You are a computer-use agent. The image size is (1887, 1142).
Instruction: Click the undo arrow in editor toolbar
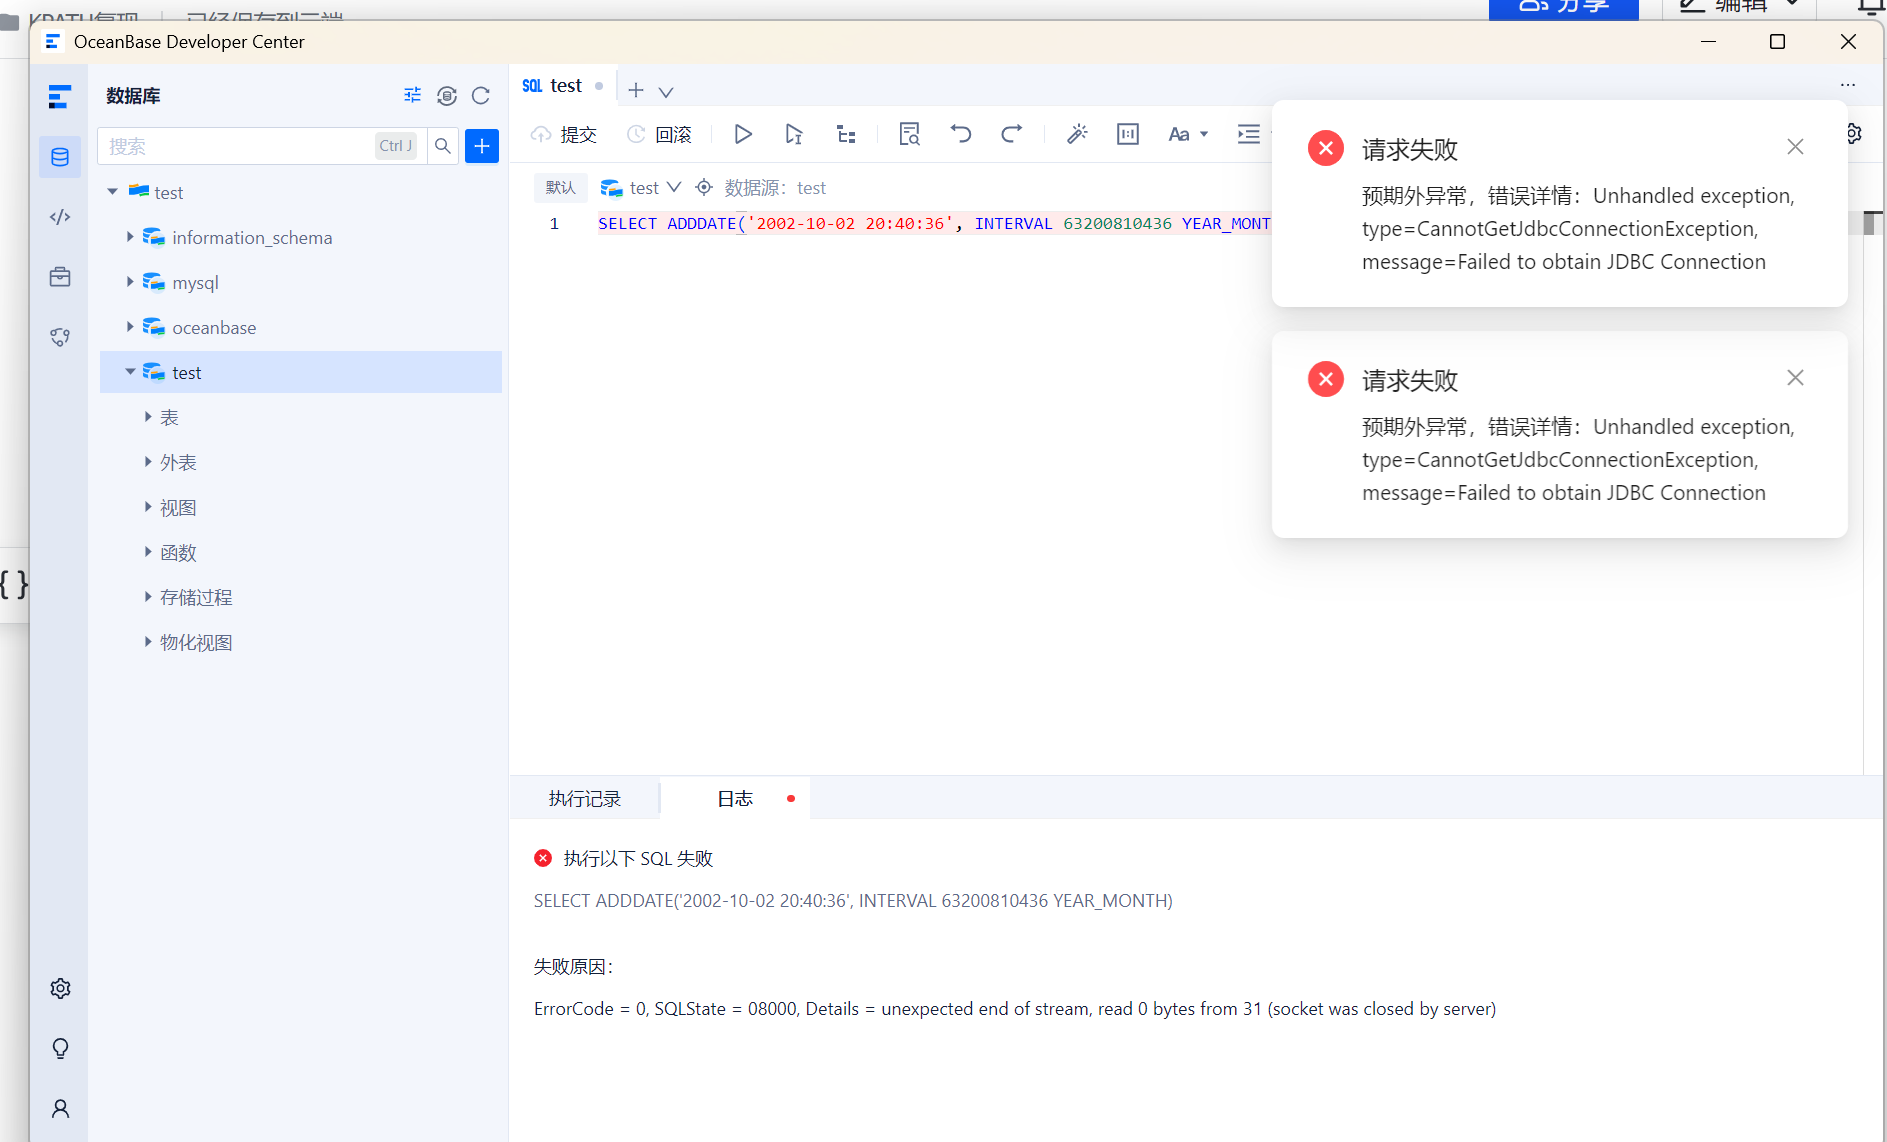pyautogui.click(x=960, y=134)
